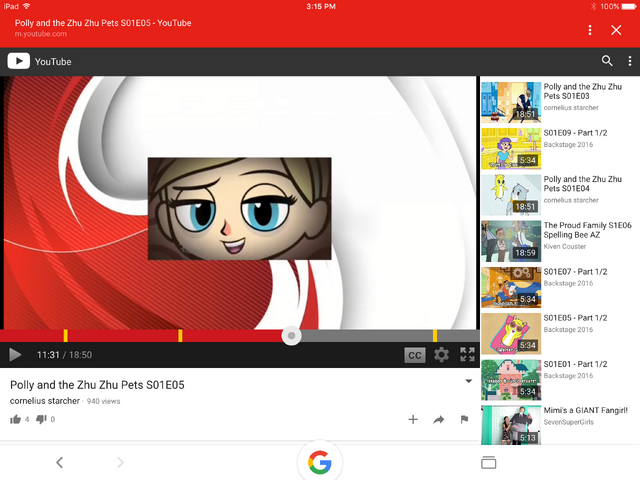Select title 'Polly and the Zhu Zhu Pets S01E03'
Screen dimensions: 640x480
(583, 91)
